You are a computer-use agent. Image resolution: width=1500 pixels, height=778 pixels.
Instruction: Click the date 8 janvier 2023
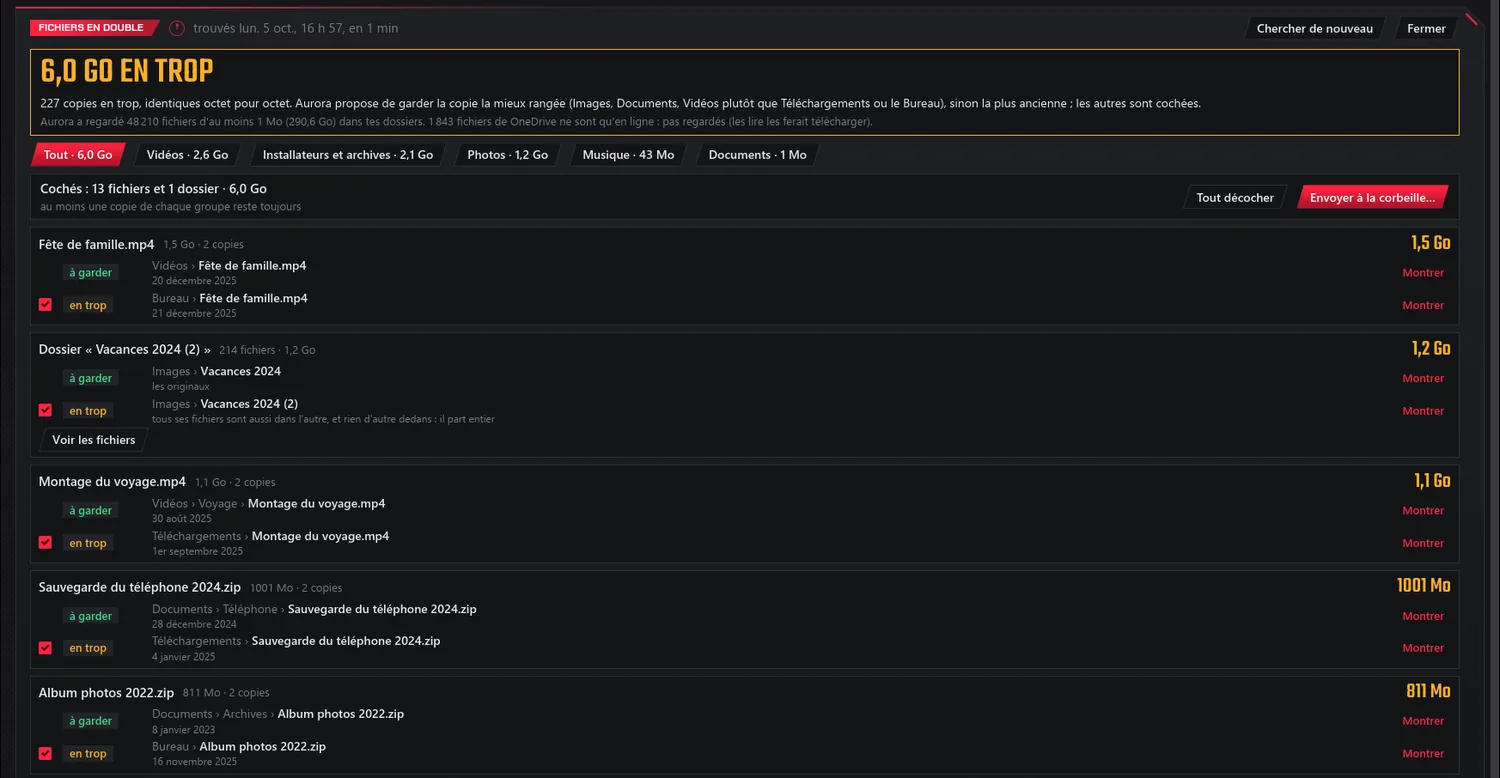coord(184,729)
